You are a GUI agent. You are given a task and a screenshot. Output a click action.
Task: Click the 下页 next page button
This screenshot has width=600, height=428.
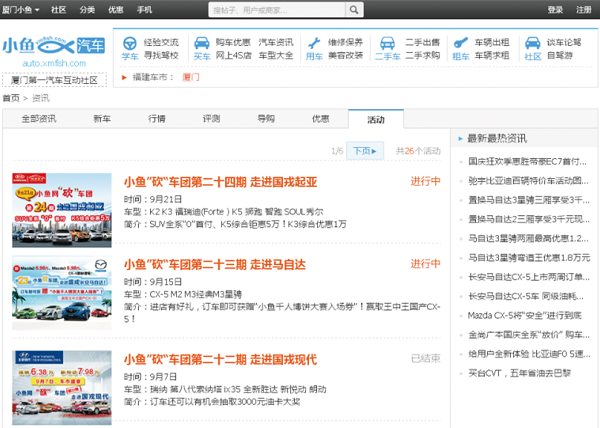pyautogui.click(x=365, y=151)
